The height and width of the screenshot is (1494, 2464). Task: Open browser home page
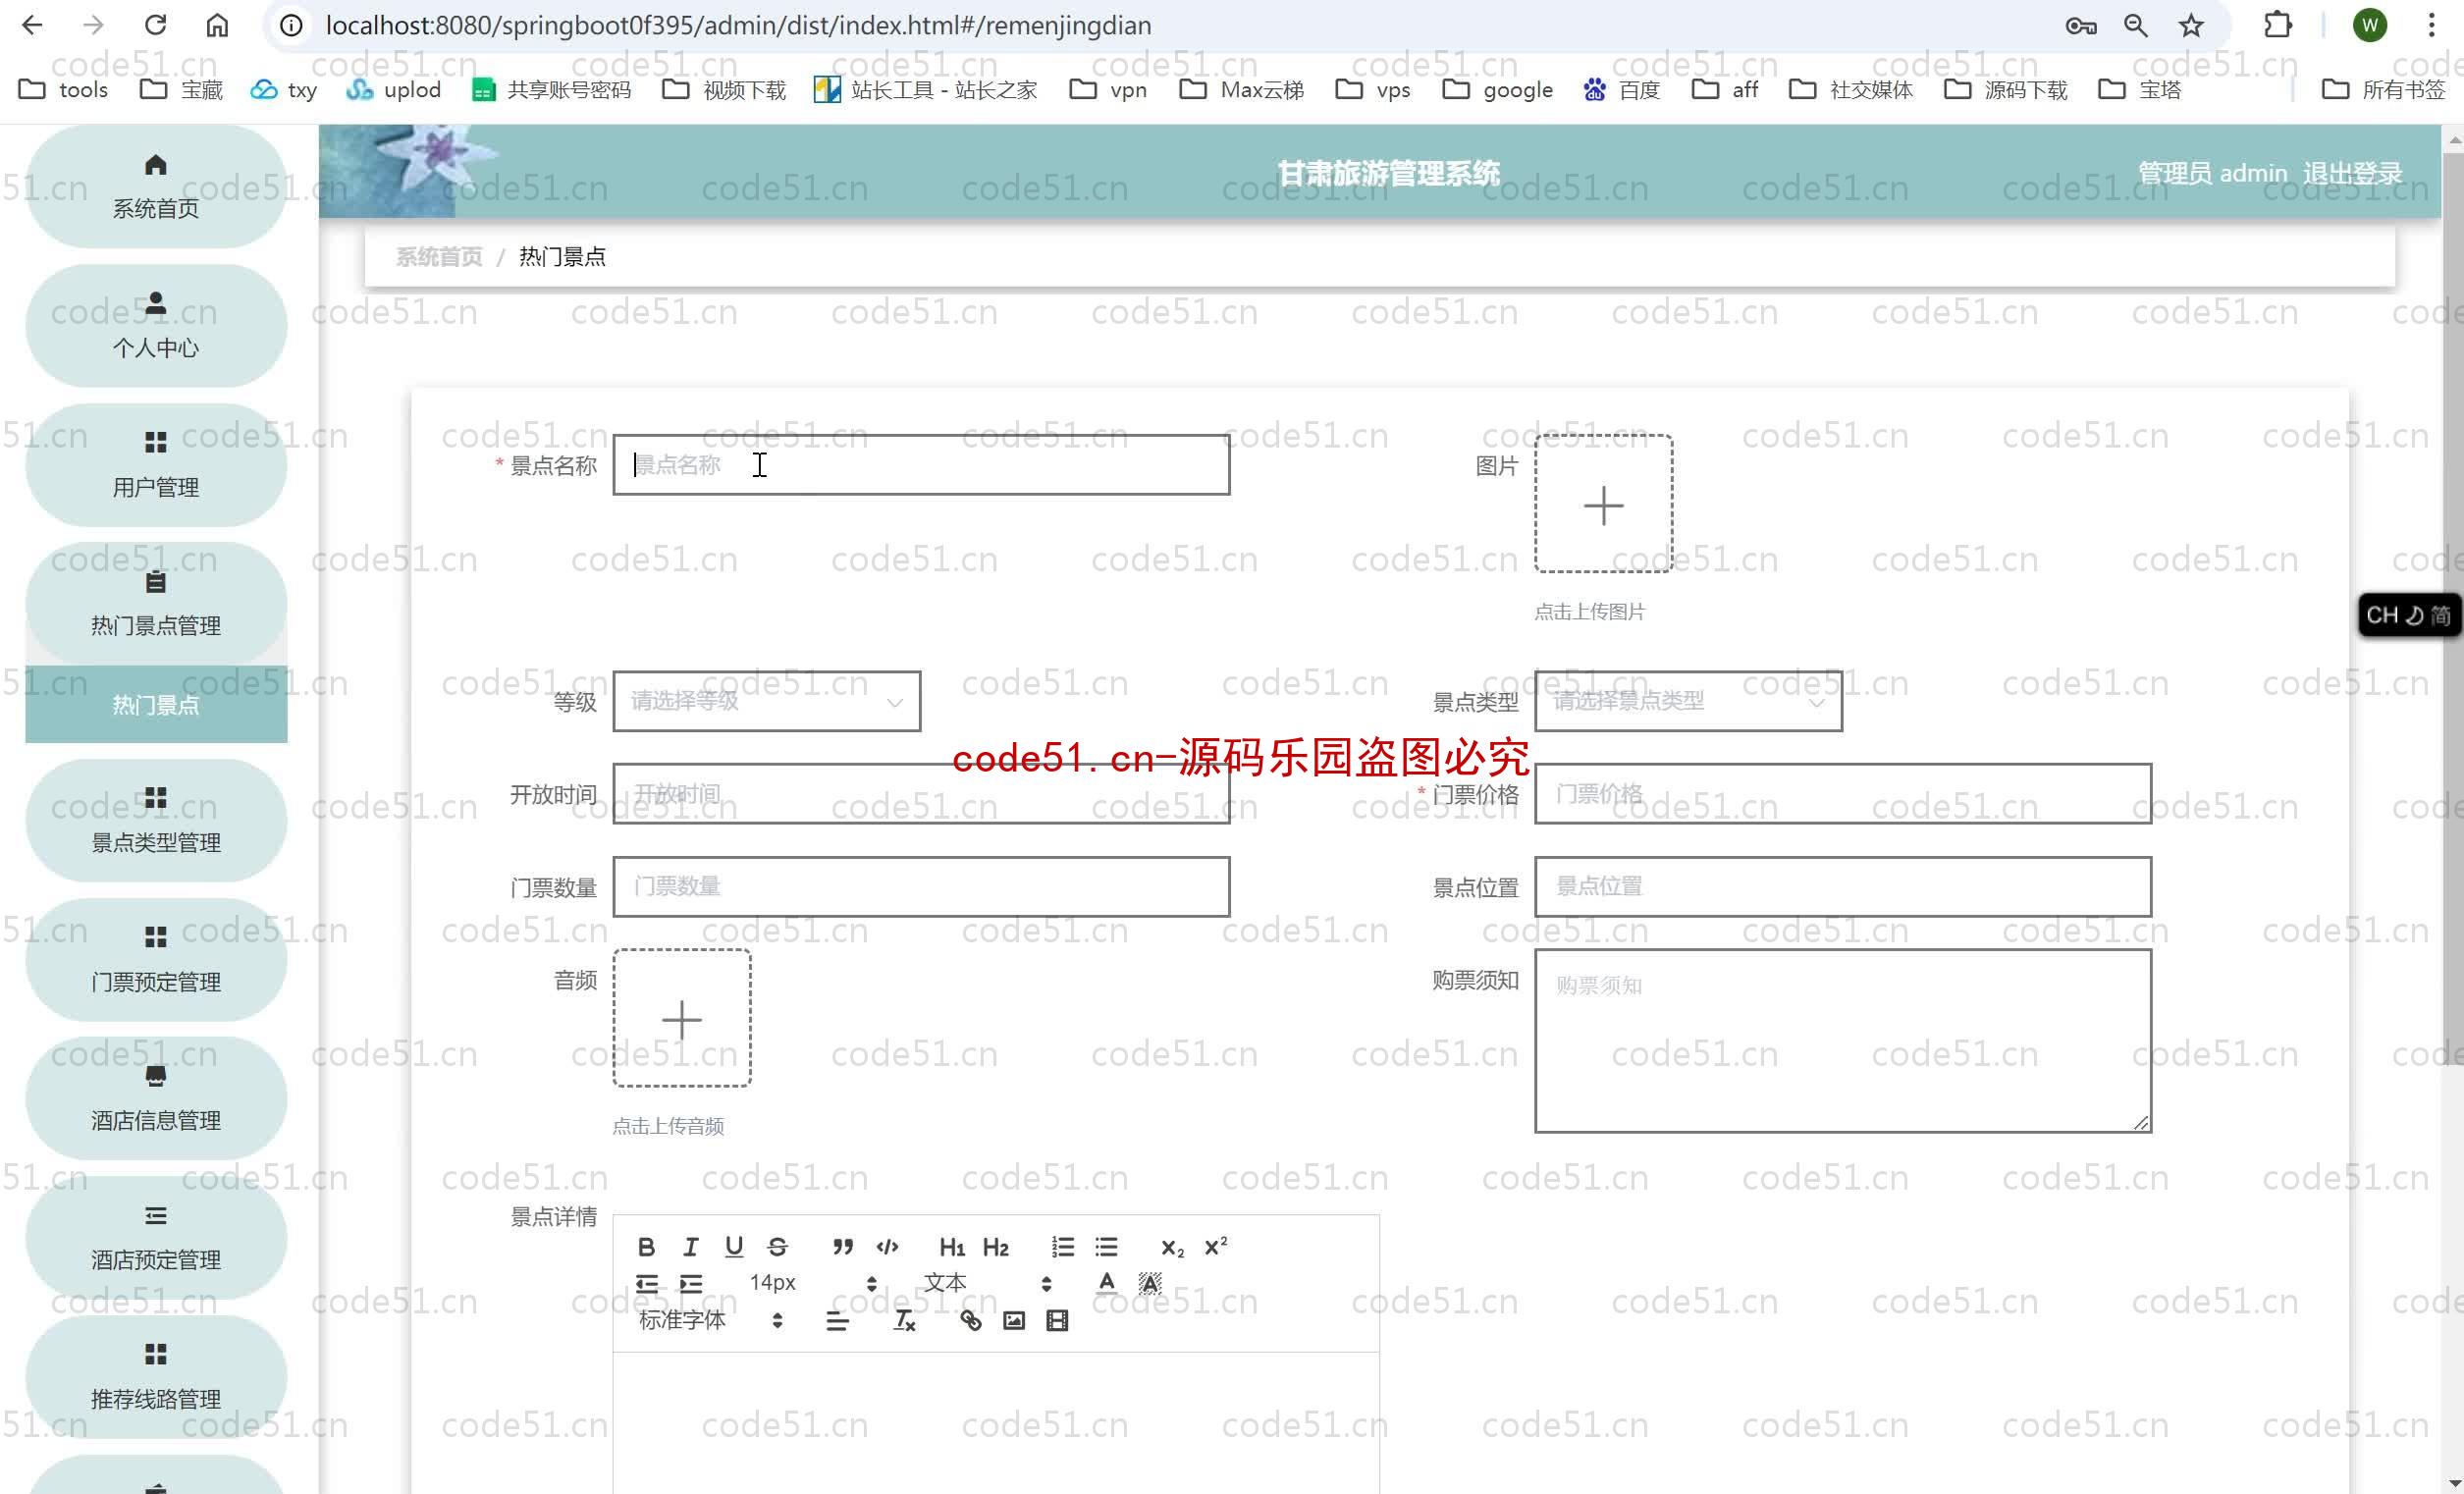pyautogui.click(x=217, y=25)
